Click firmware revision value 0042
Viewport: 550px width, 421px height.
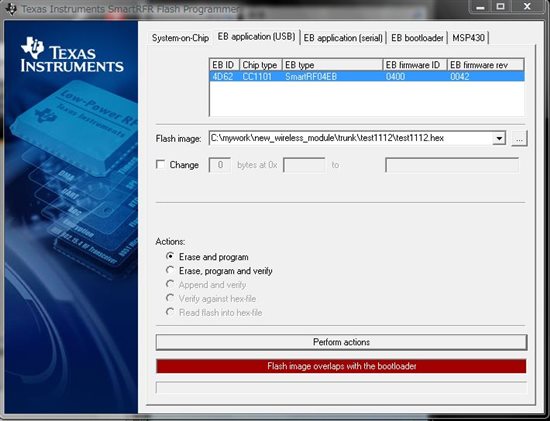tap(460, 76)
